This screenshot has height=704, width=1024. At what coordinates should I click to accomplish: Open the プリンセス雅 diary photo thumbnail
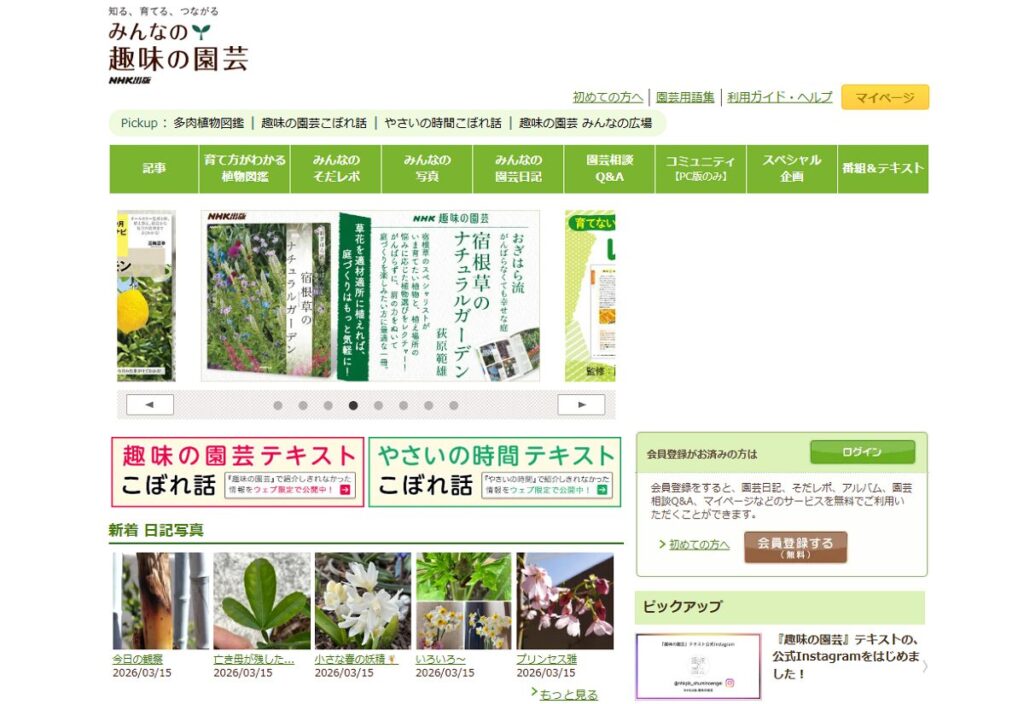coord(565,601)
